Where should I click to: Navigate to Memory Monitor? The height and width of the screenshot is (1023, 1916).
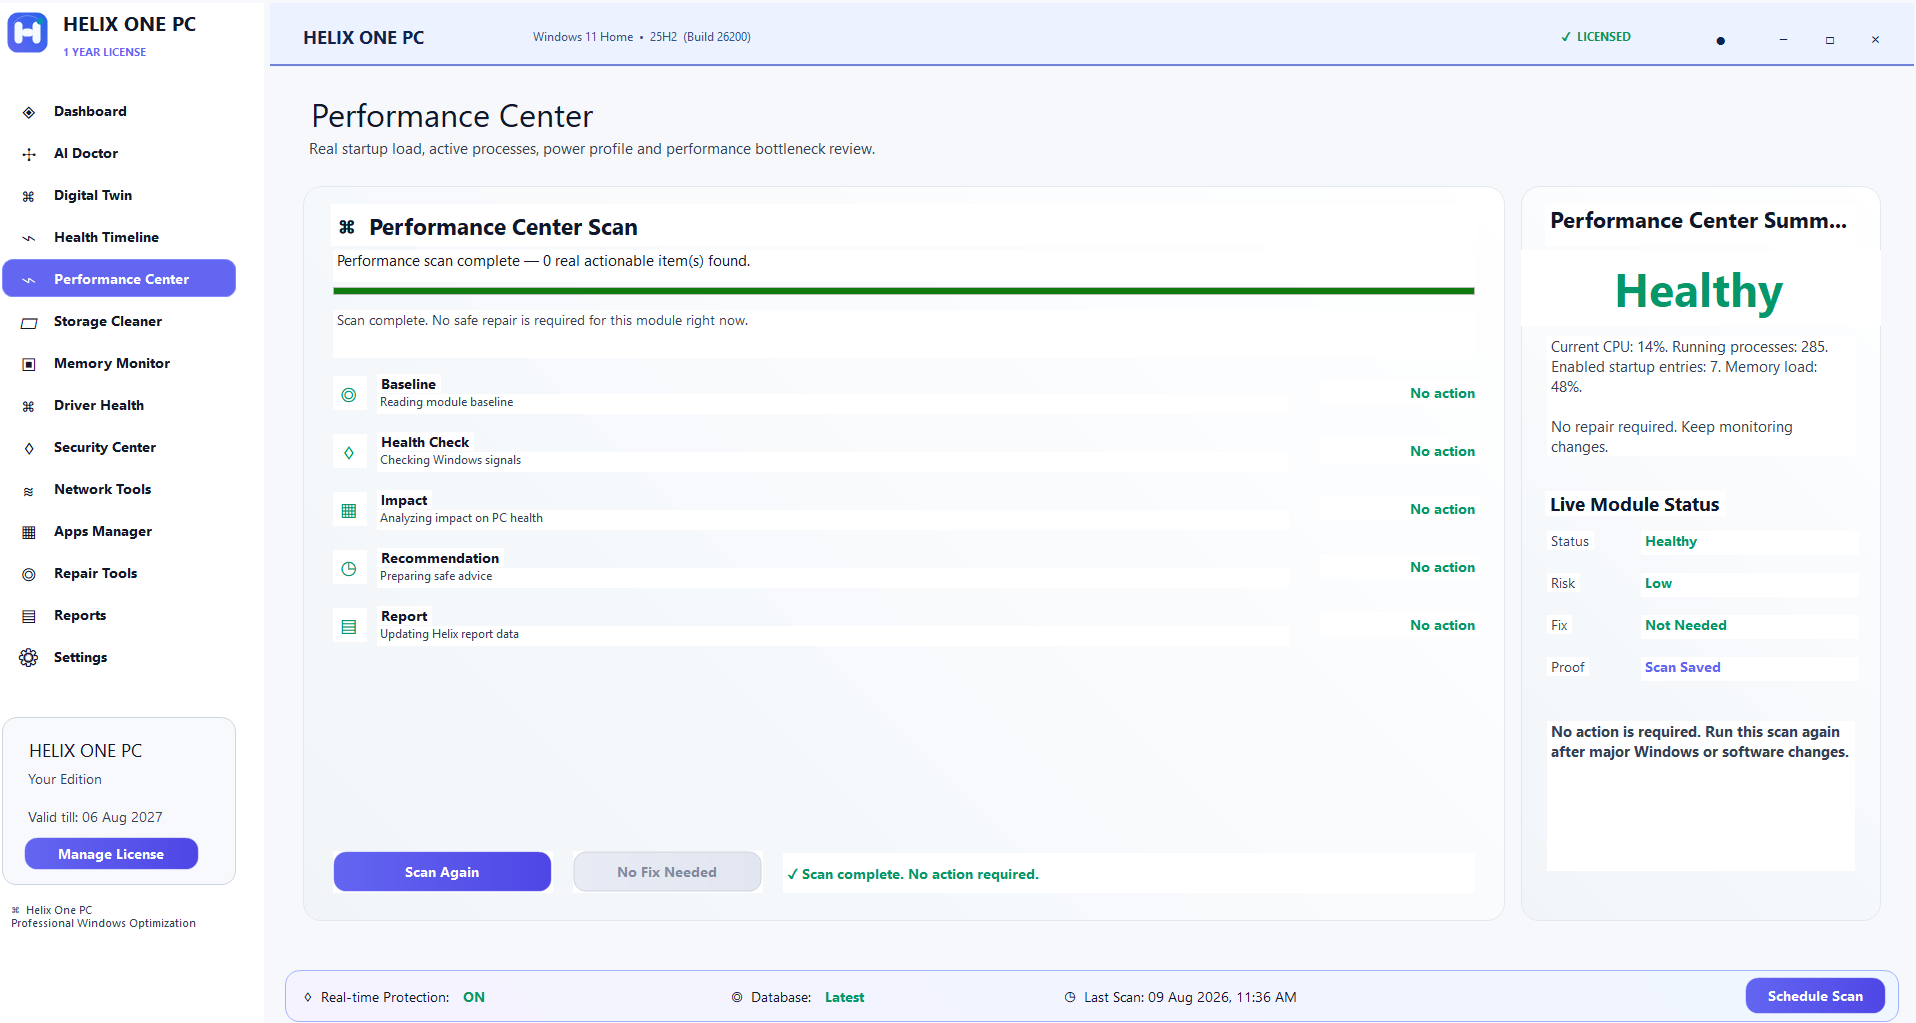click(119, 363)
